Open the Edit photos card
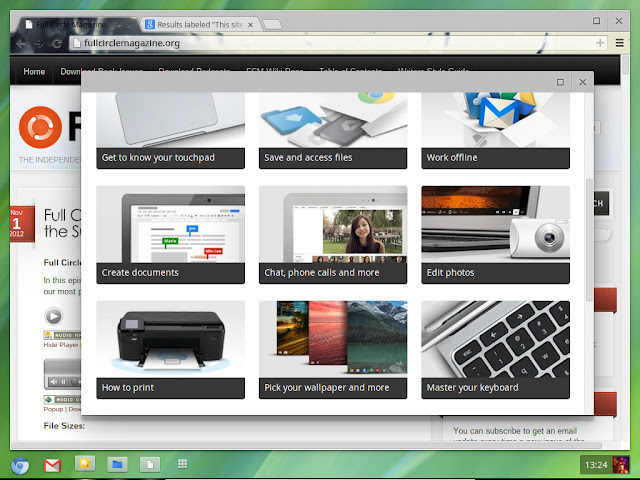The height and width of the screenshot is (480, 640). pyautogui.click(x=496, y=235)
